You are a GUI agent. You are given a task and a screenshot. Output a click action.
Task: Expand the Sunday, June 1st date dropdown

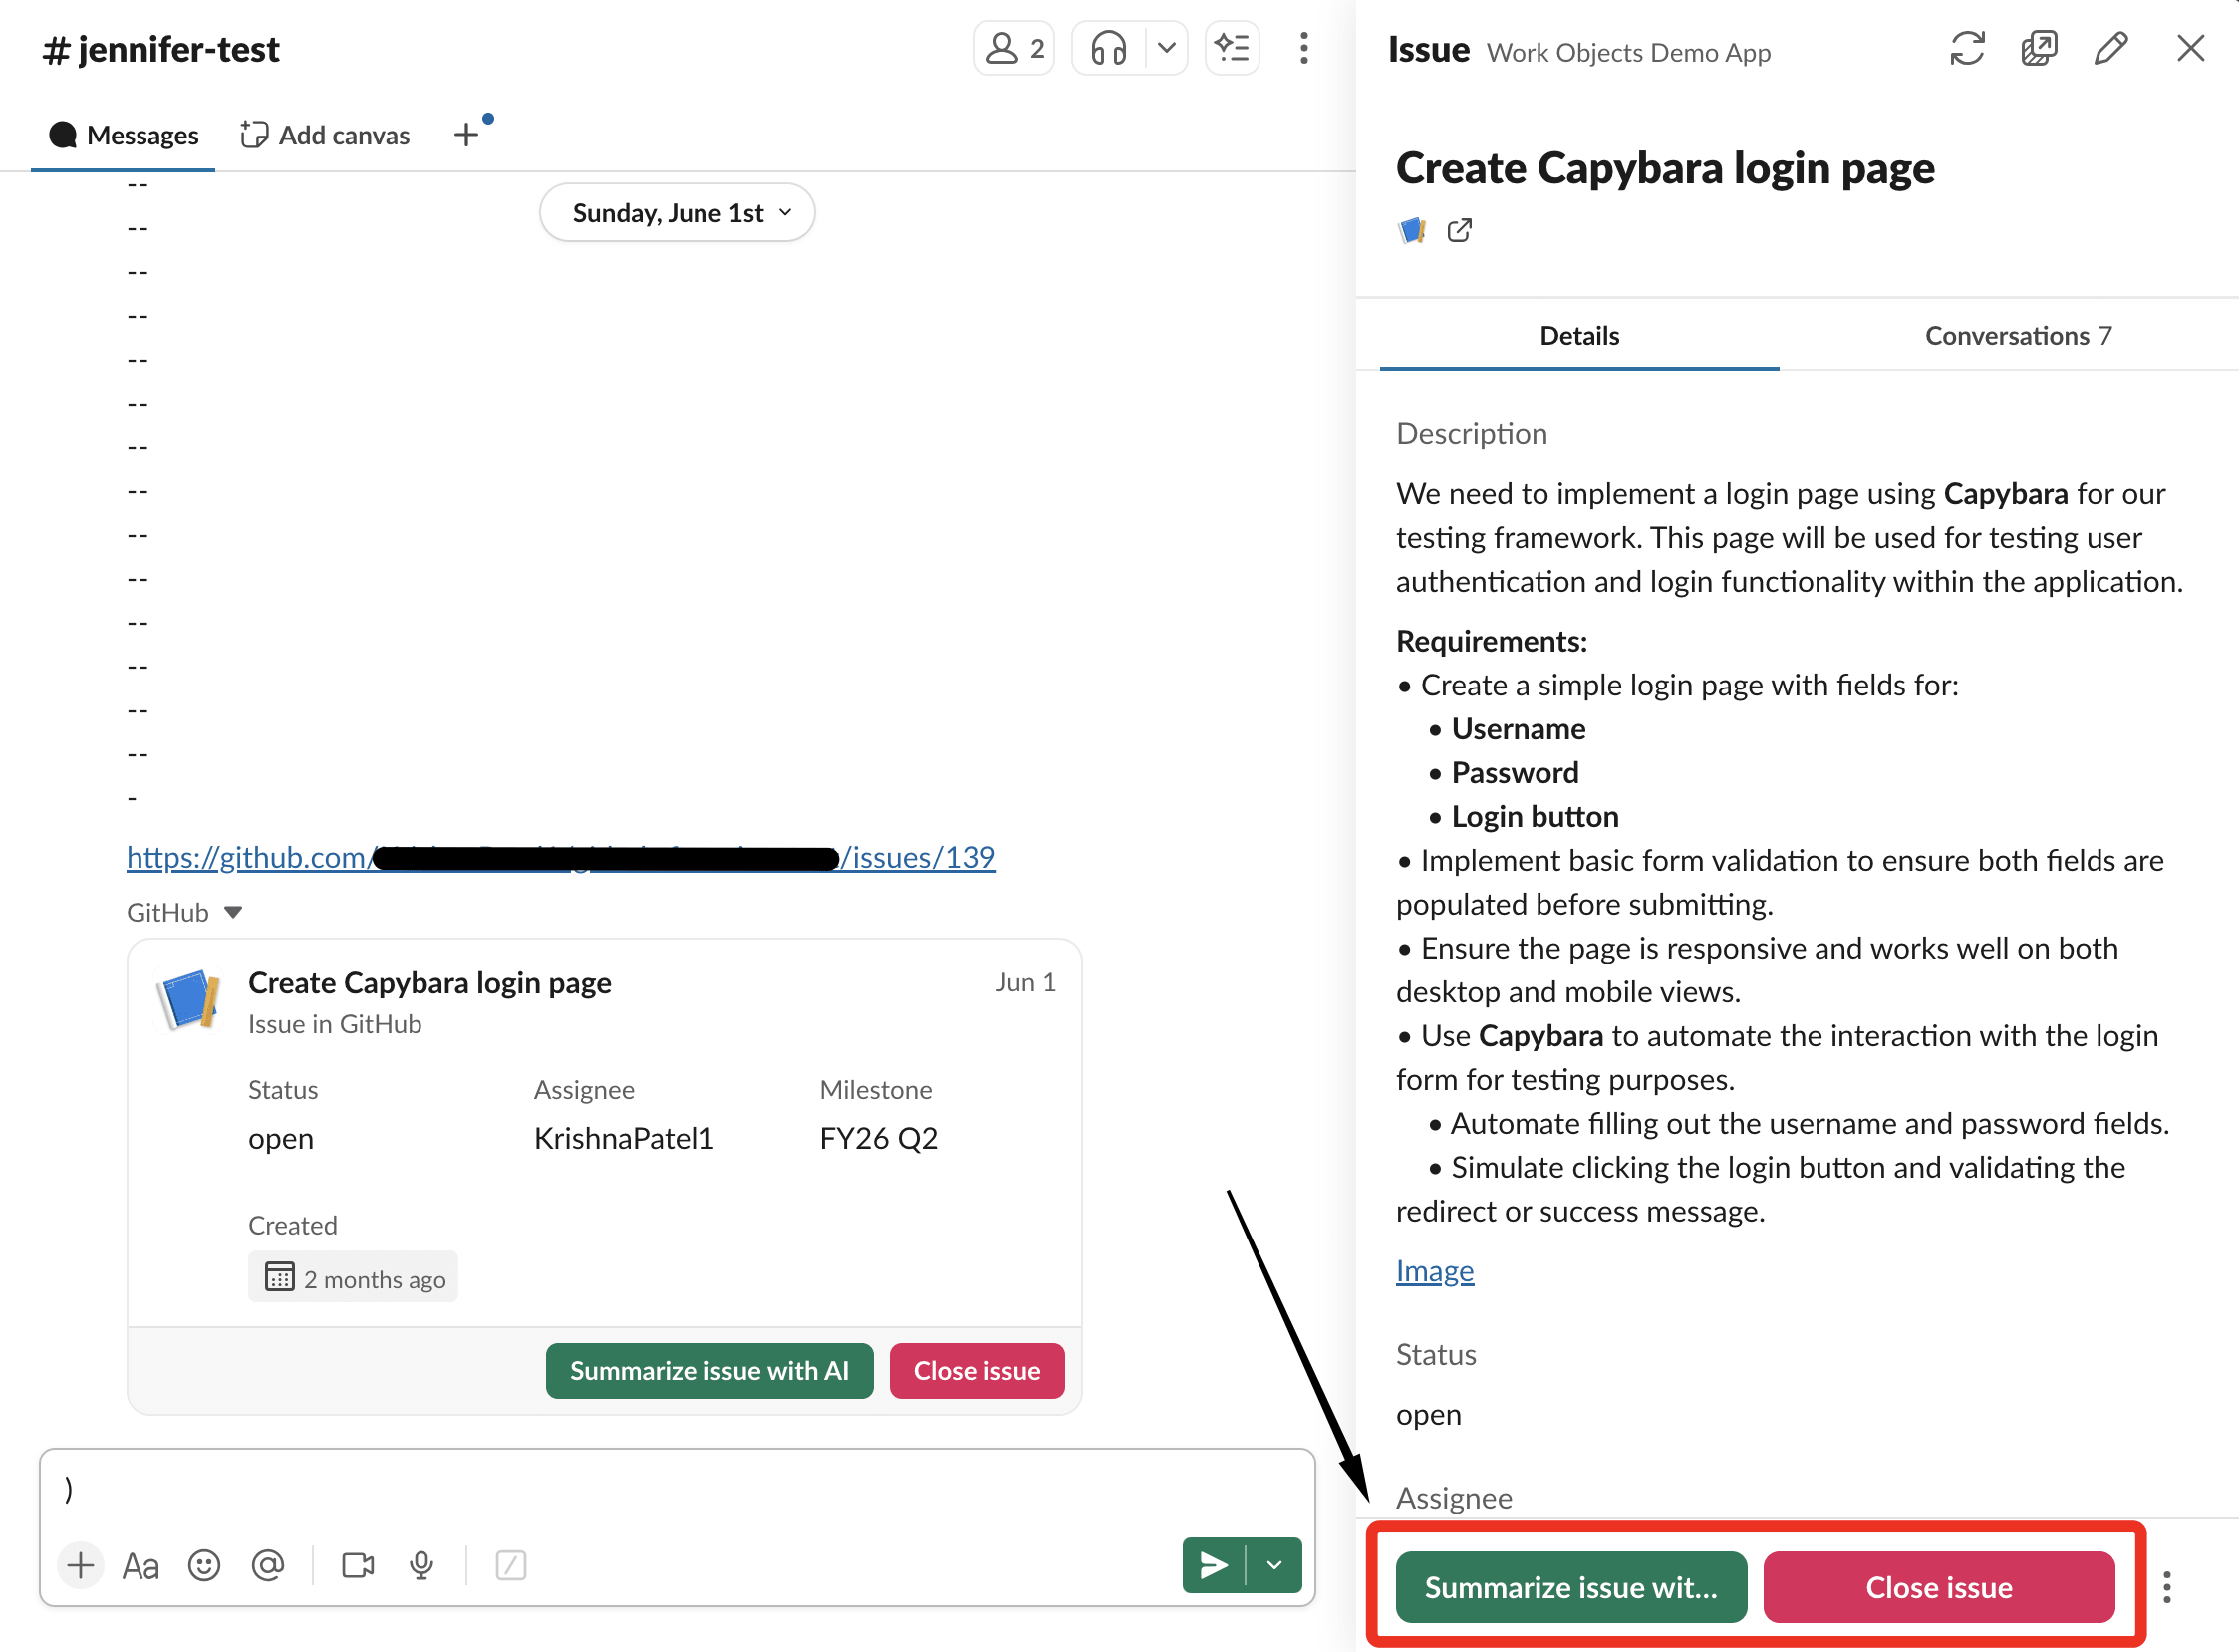point(678,213)
